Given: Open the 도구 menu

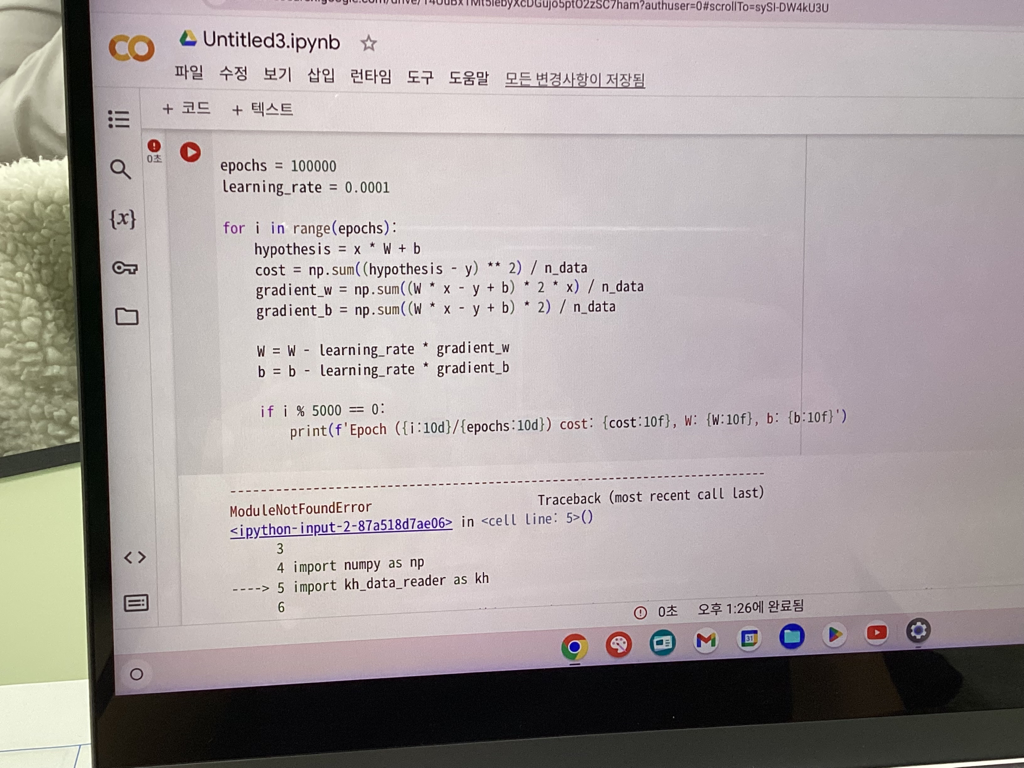Looking at the screenshot, I should 420,77.
